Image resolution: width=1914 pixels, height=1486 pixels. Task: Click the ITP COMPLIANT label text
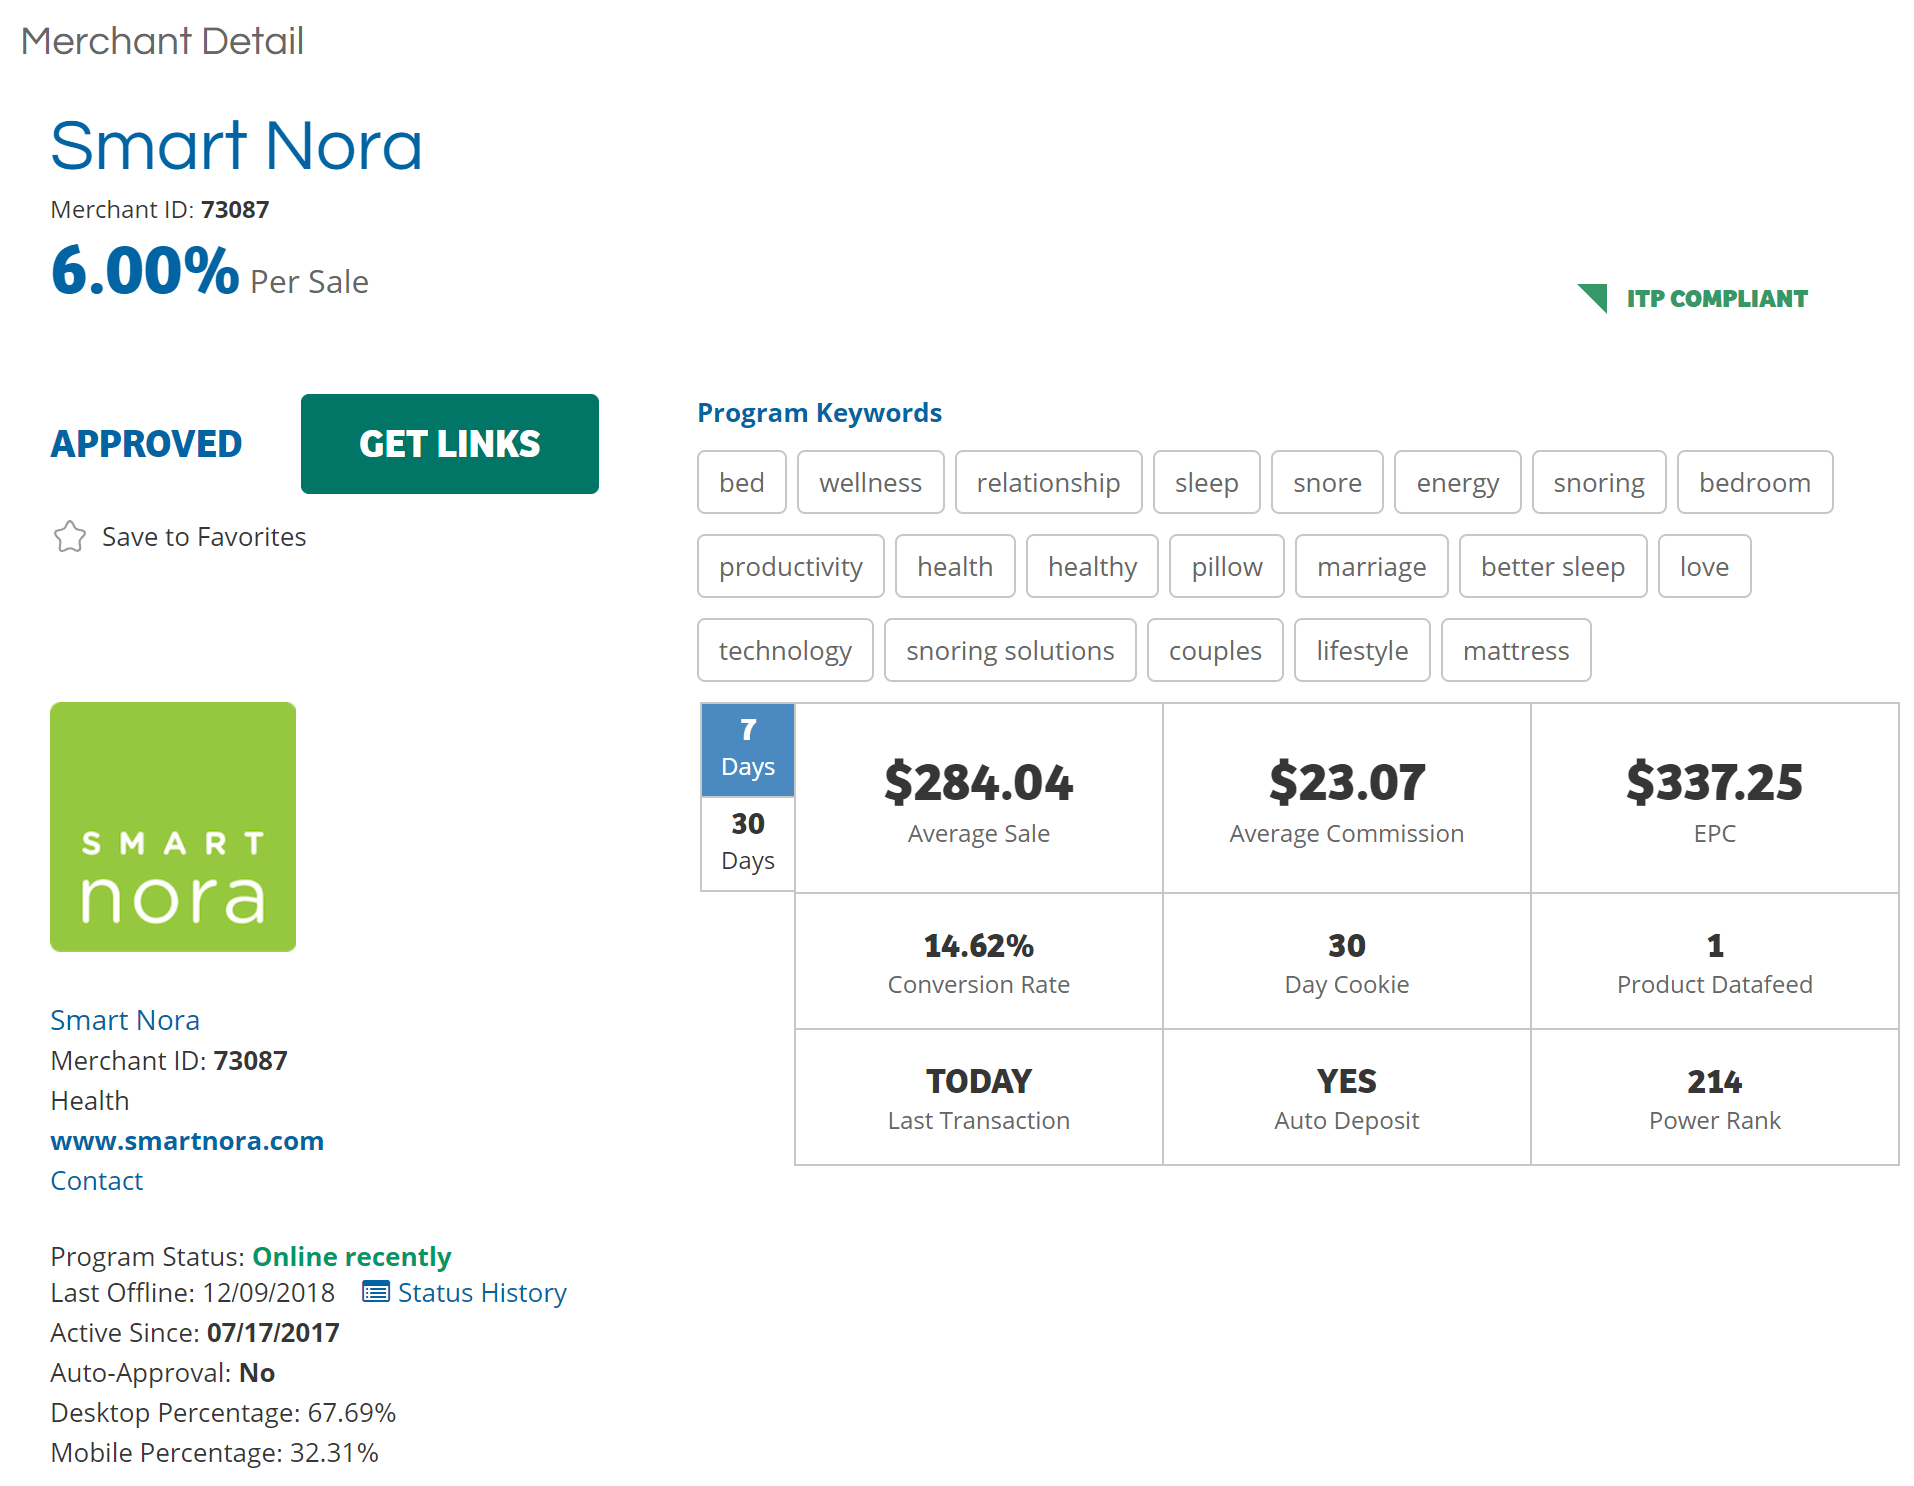coord(1717,299)
